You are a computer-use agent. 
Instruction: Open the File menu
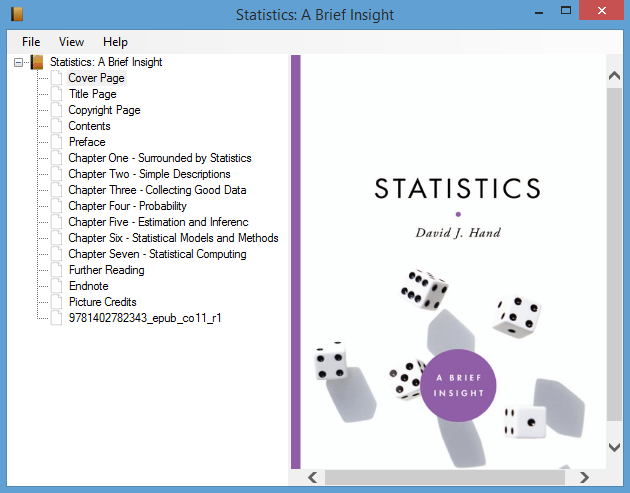point(31,42)
